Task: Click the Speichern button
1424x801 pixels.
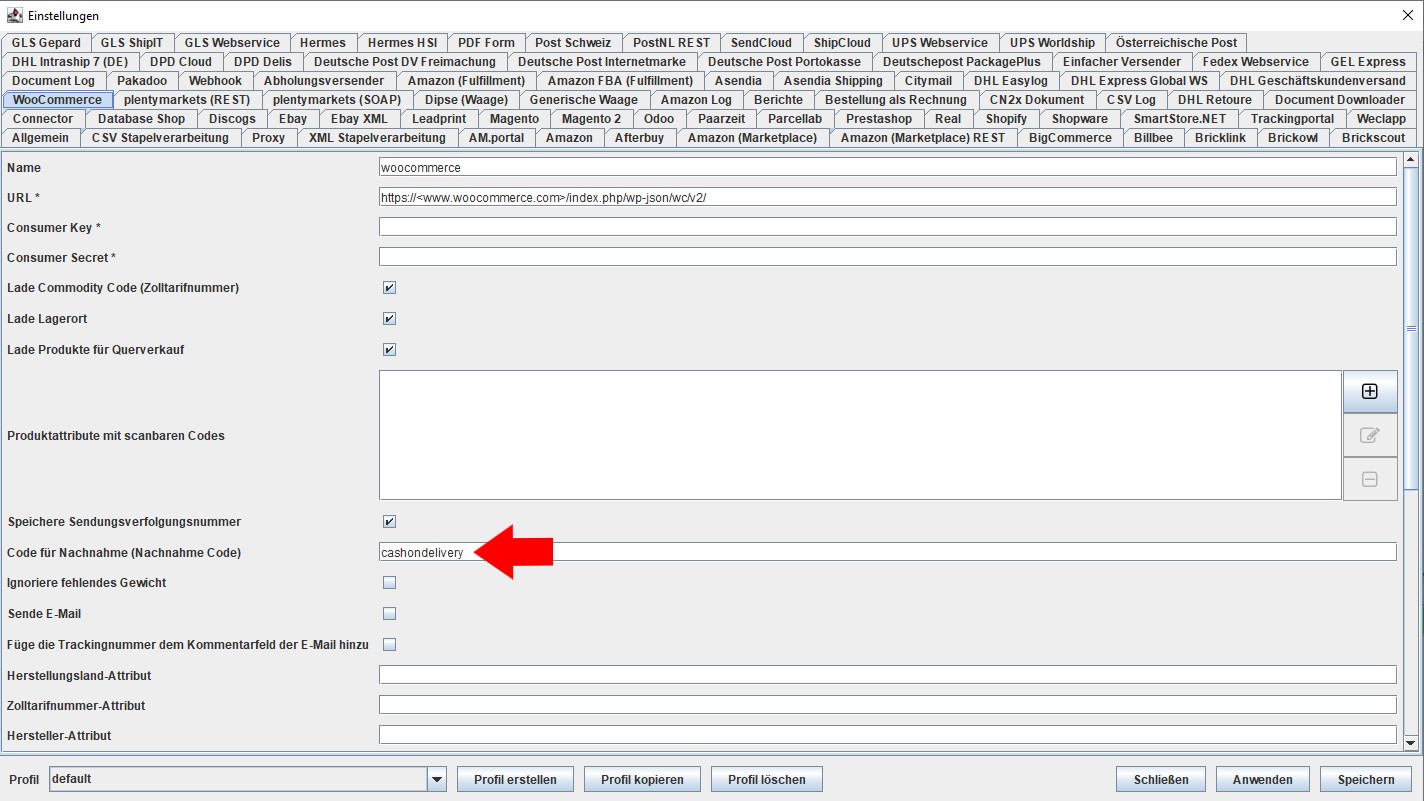Action: [x=1365, y=780]
